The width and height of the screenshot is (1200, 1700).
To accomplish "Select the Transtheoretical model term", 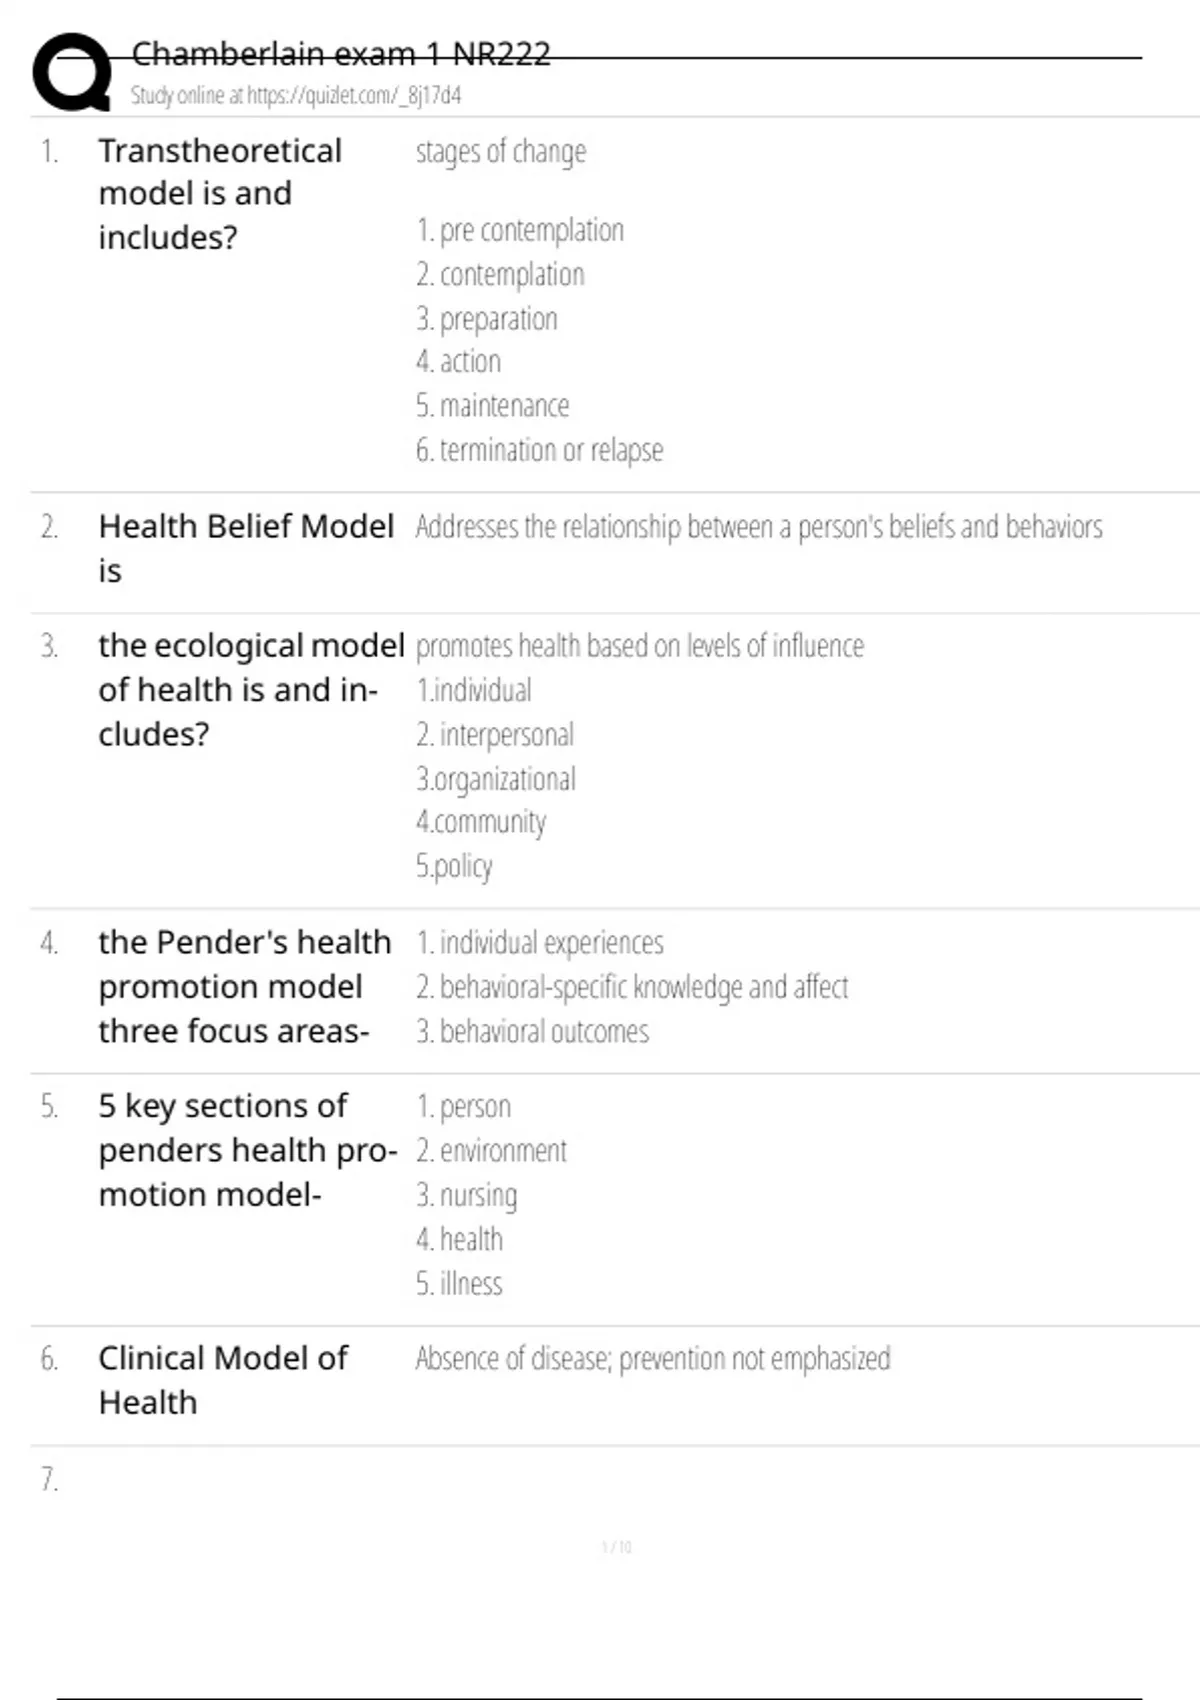I will [220, 194].
